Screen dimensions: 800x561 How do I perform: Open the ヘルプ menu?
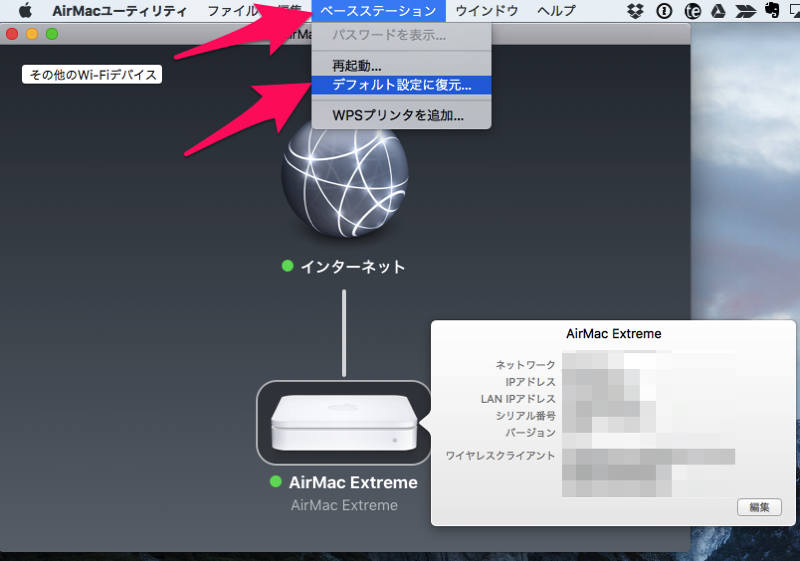[x=557, y=11]
